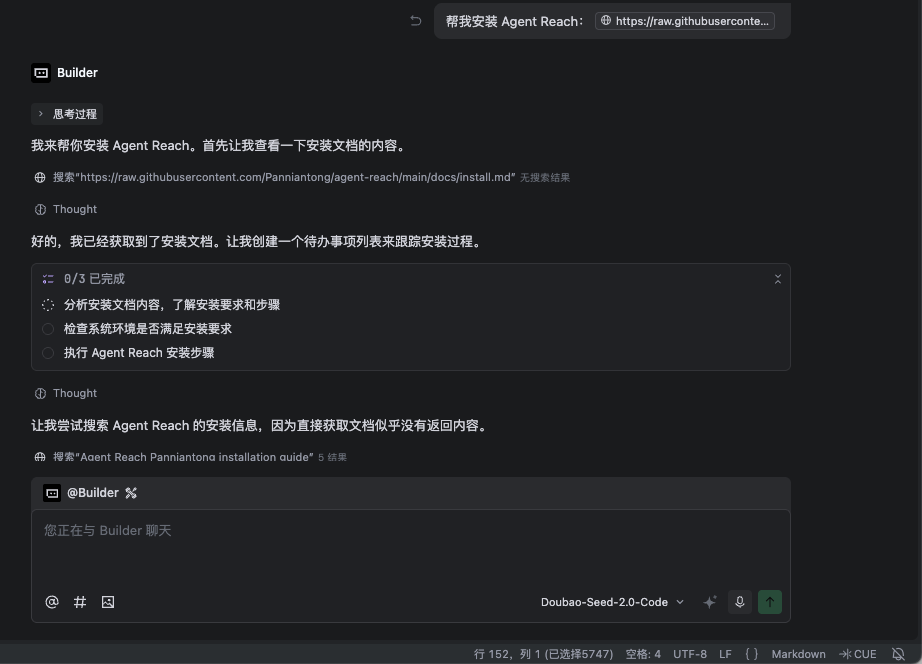Click the # context icon
This screenshot has width=922, height=664.
click(80, 602)
